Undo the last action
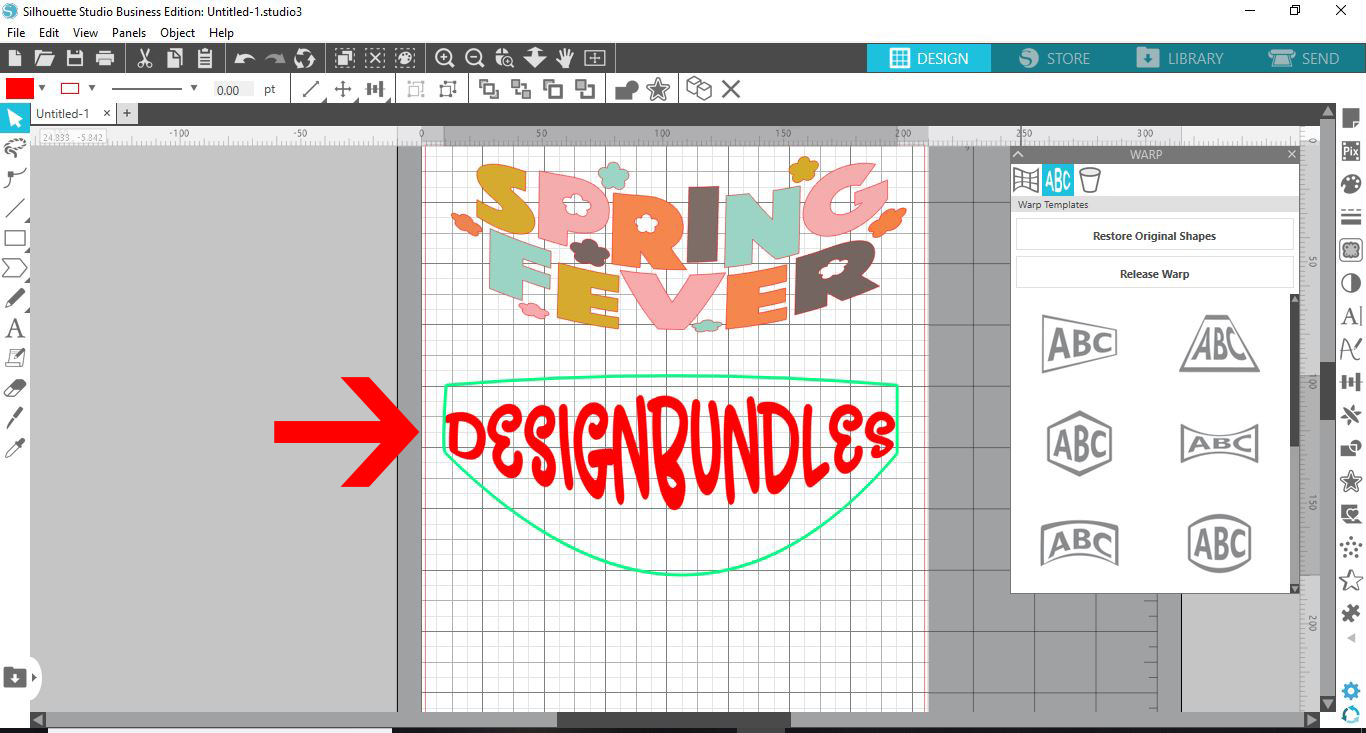This screenshot has height=733, width=1366. point(244,59)
